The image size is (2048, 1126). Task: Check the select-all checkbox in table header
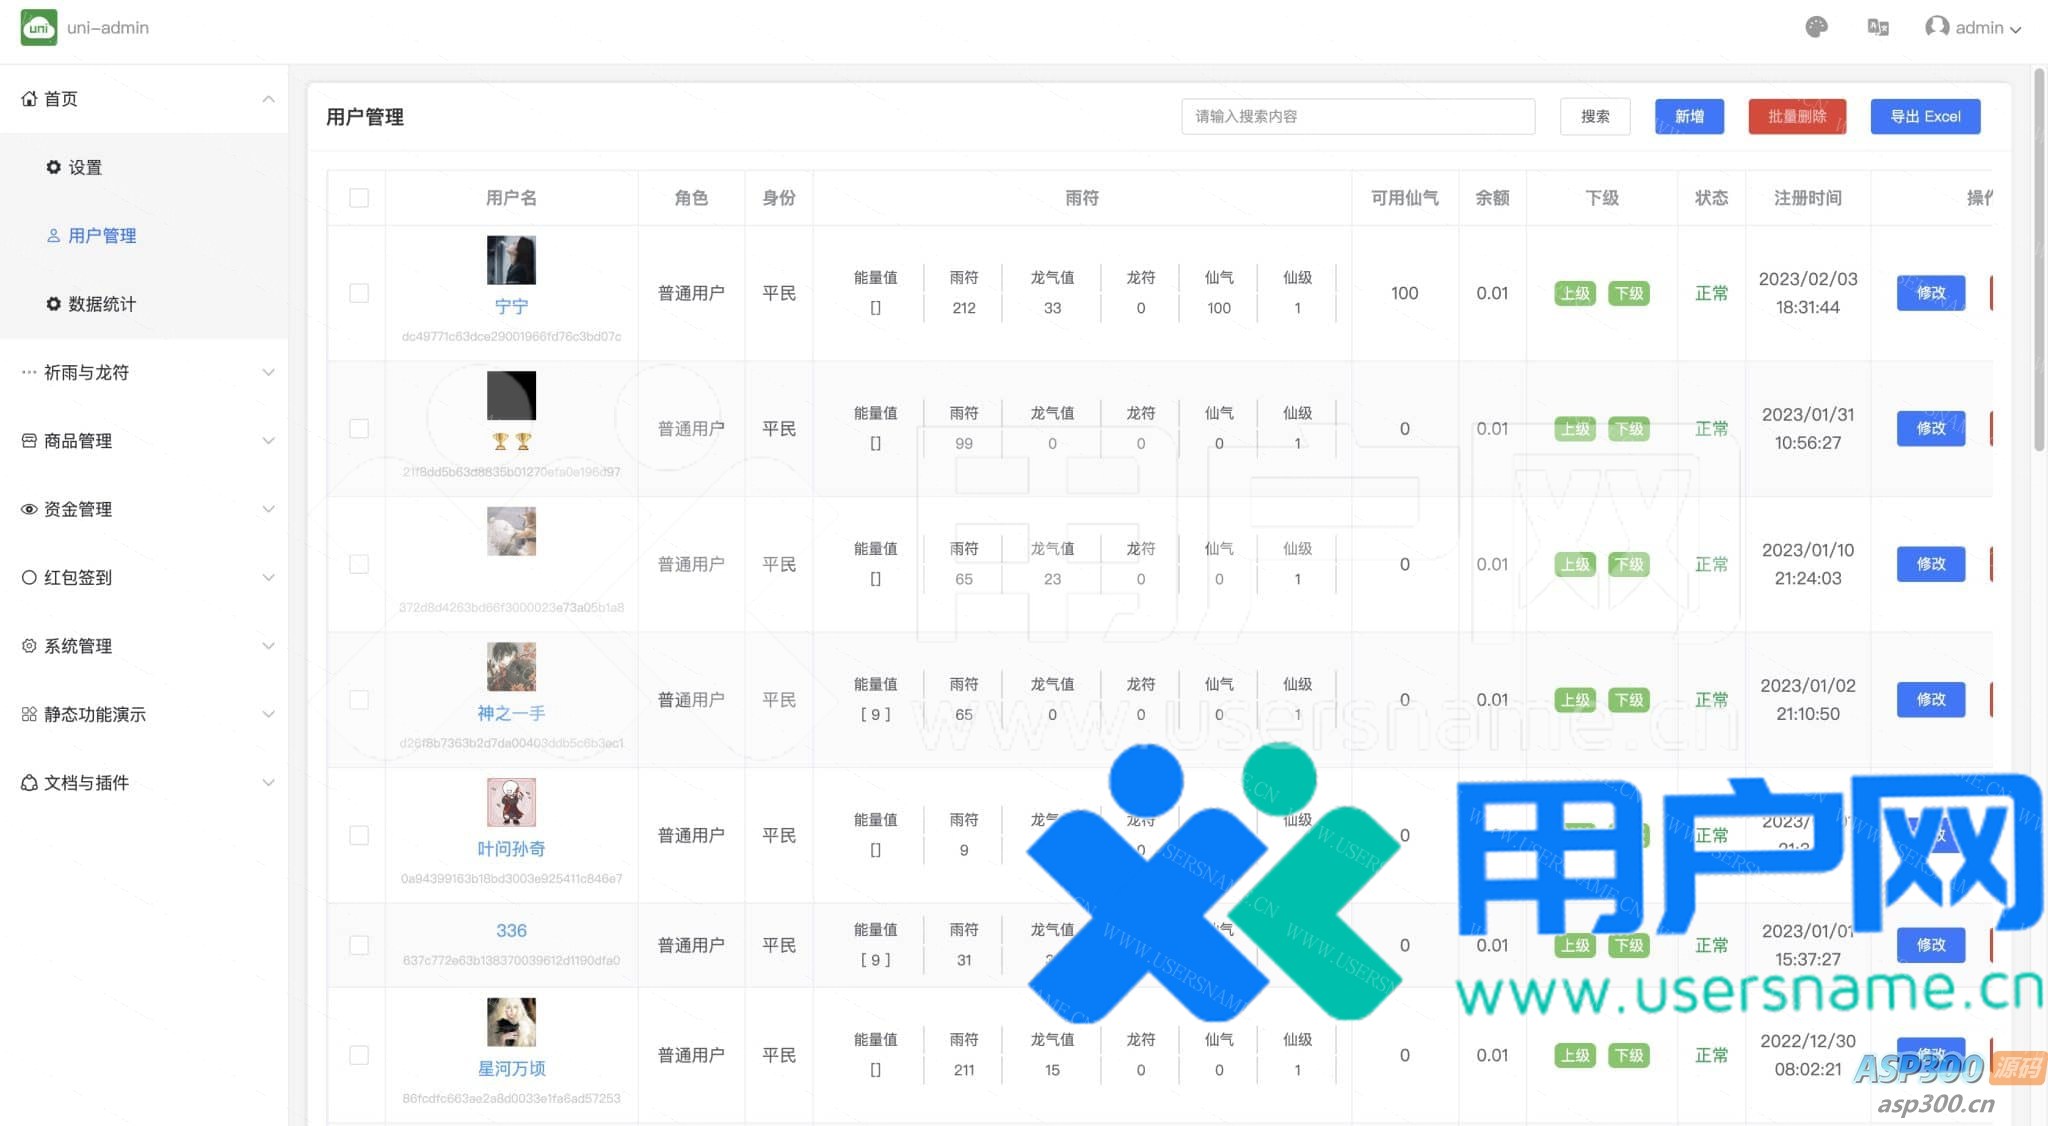(x=359, y=198)
